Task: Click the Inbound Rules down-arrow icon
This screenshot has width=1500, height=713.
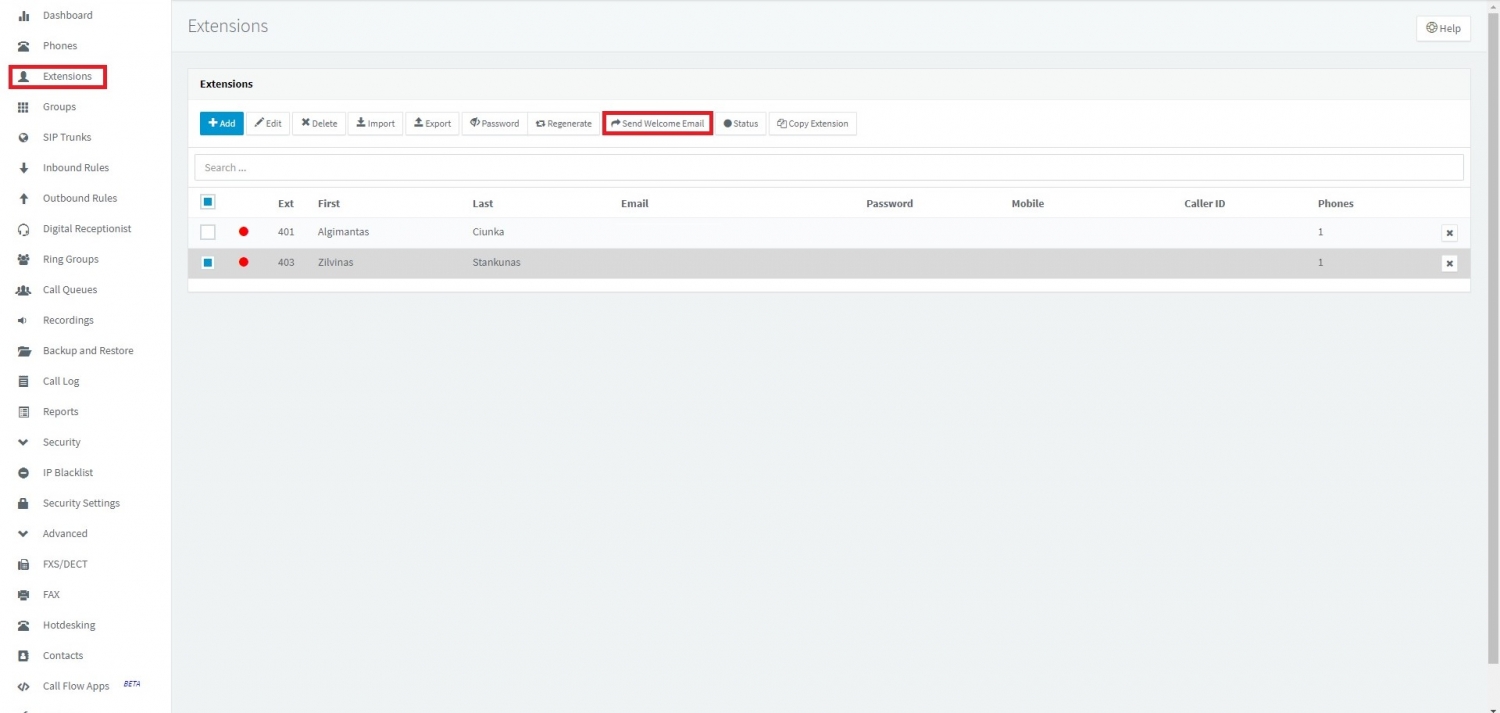Action: (x=23, y=168)
